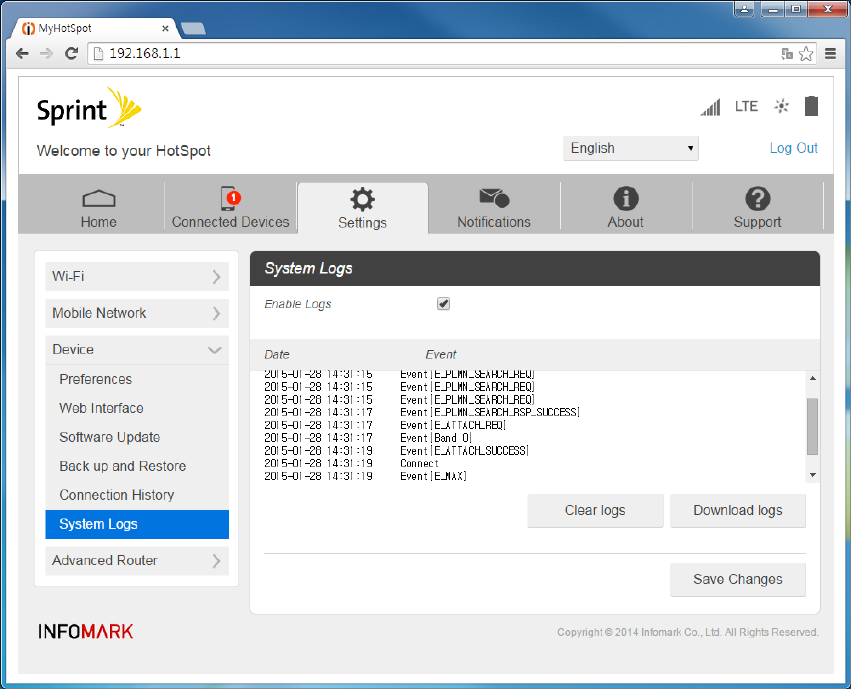This screenshot has width=851, height=689.
Task: Click the Date column header
Action: point(277,355)
